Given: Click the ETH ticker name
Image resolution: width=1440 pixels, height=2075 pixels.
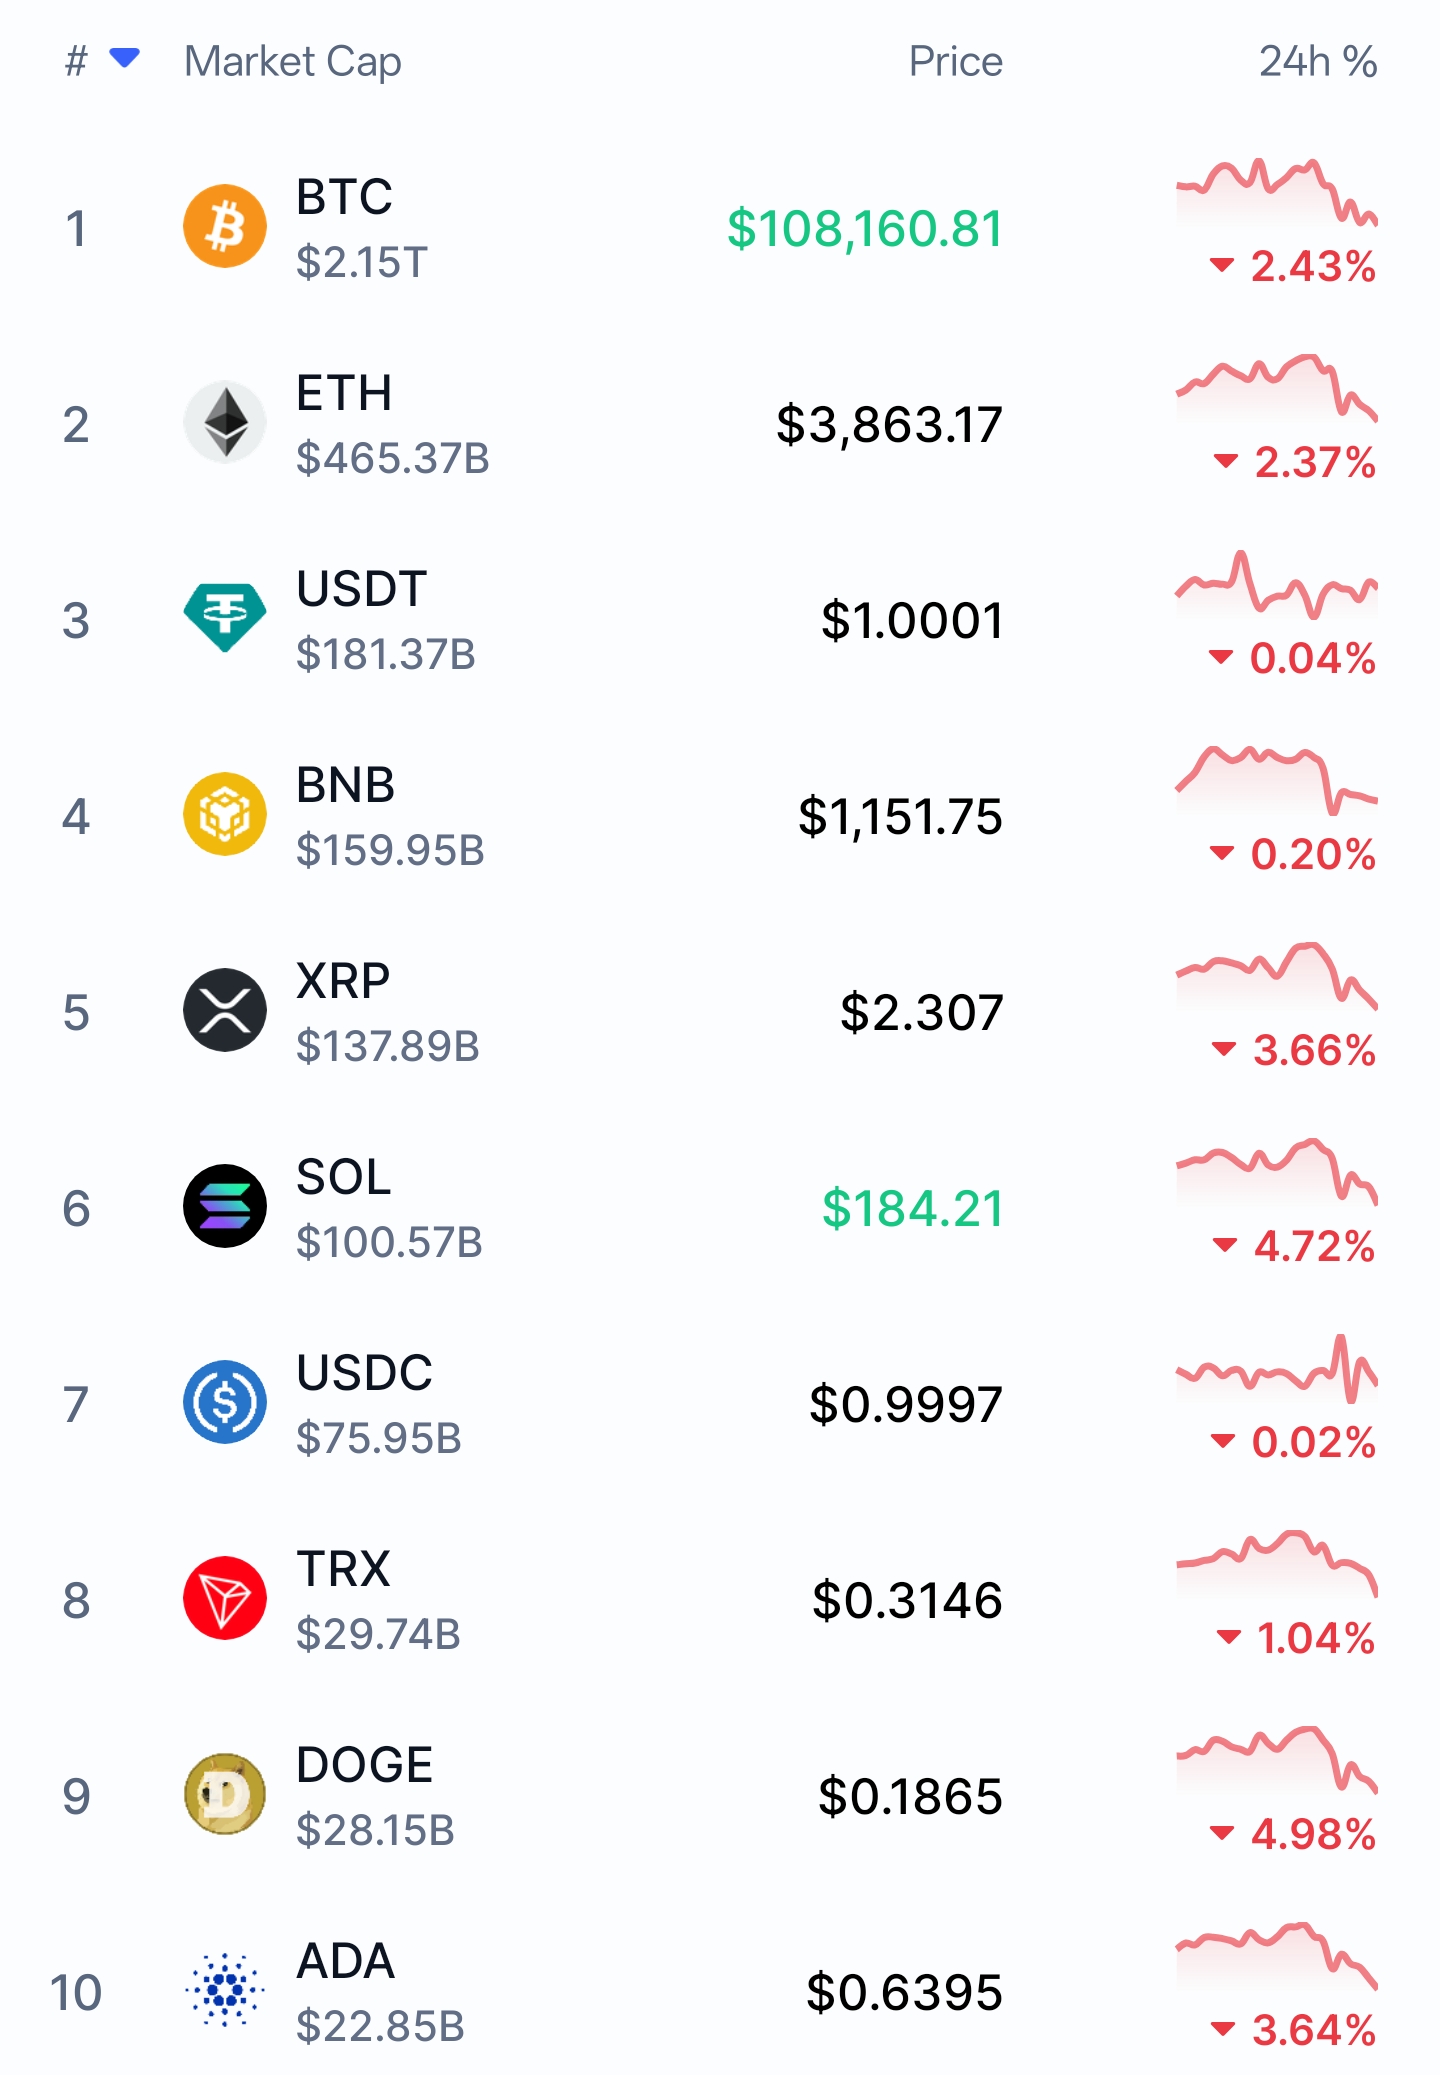Looking at the screenshot, I should pyautogui.click(x=344, y=393).
